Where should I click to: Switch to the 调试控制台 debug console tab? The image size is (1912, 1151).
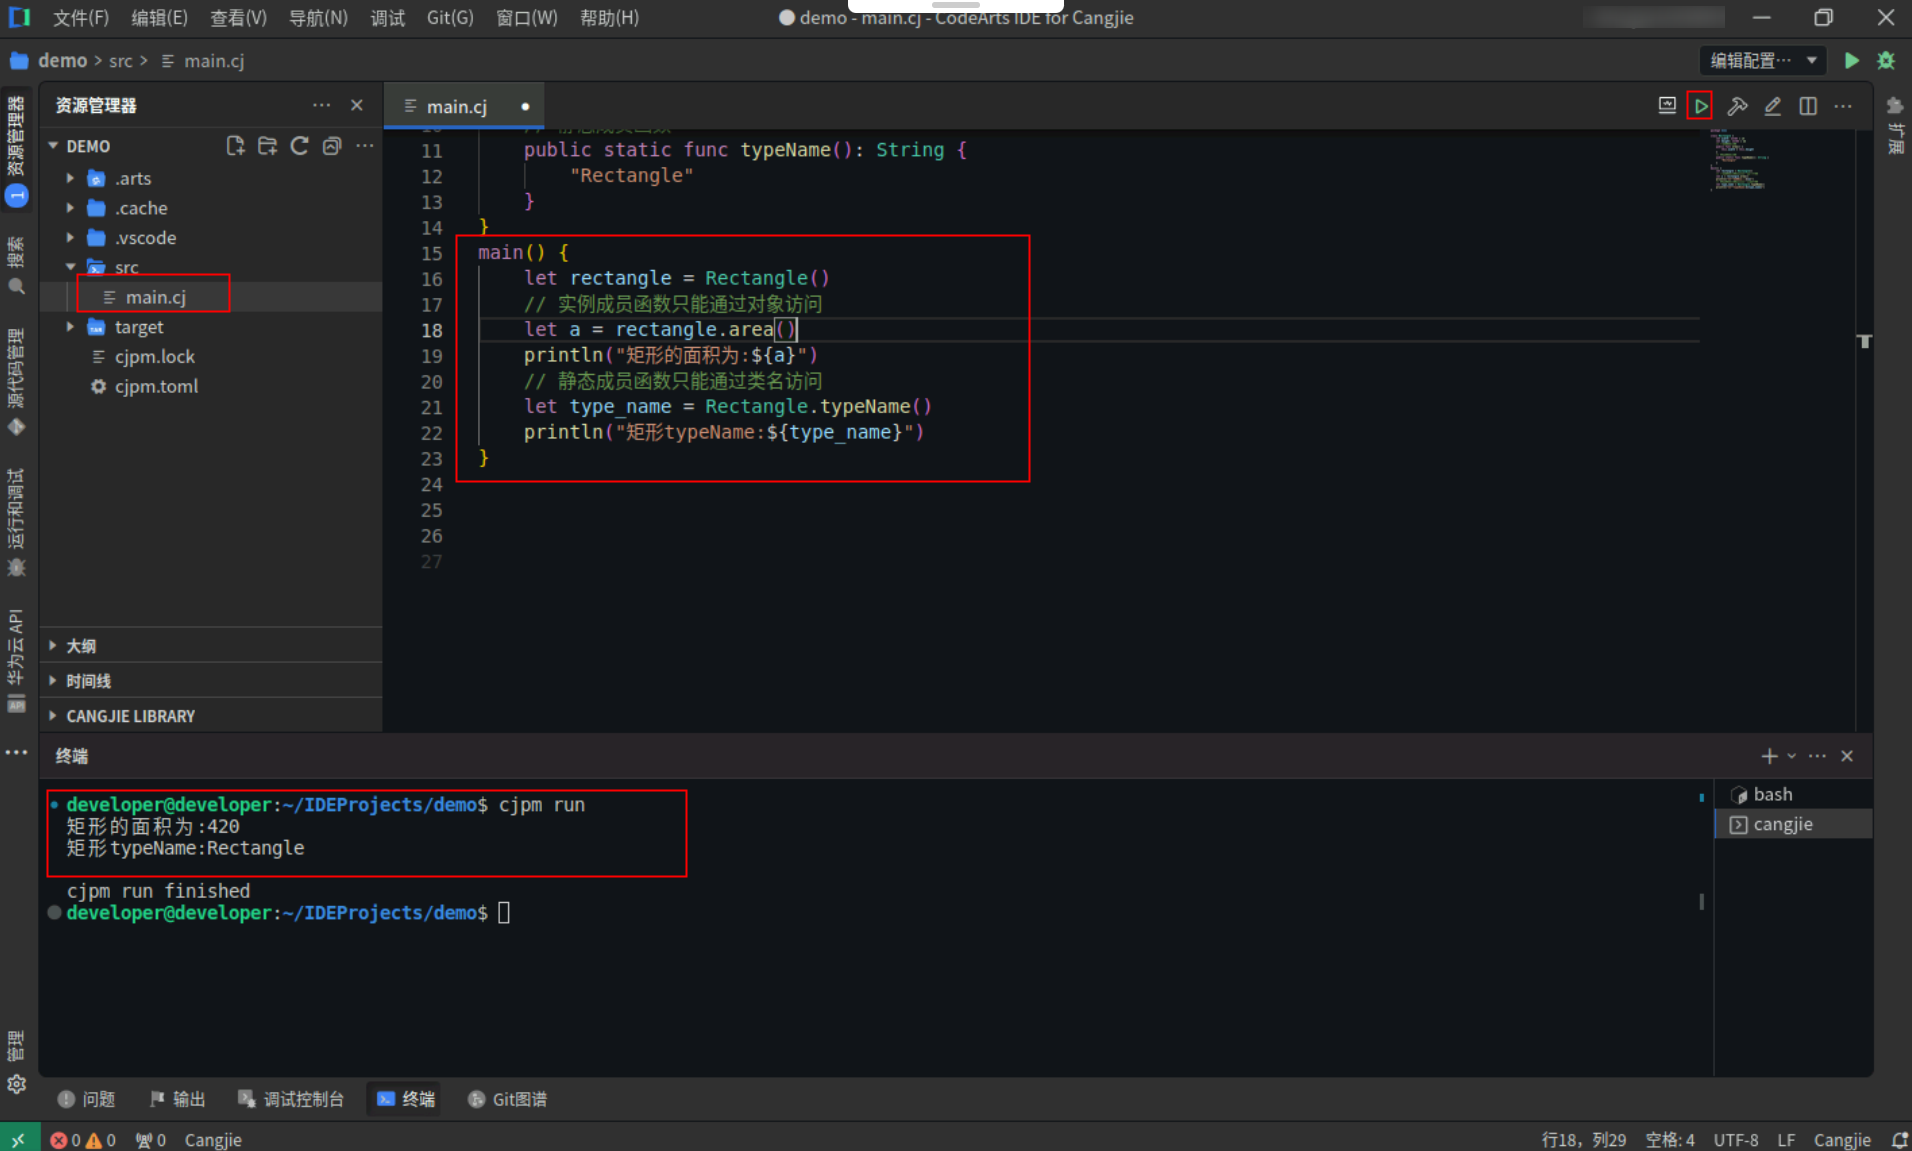point(291,1099)
